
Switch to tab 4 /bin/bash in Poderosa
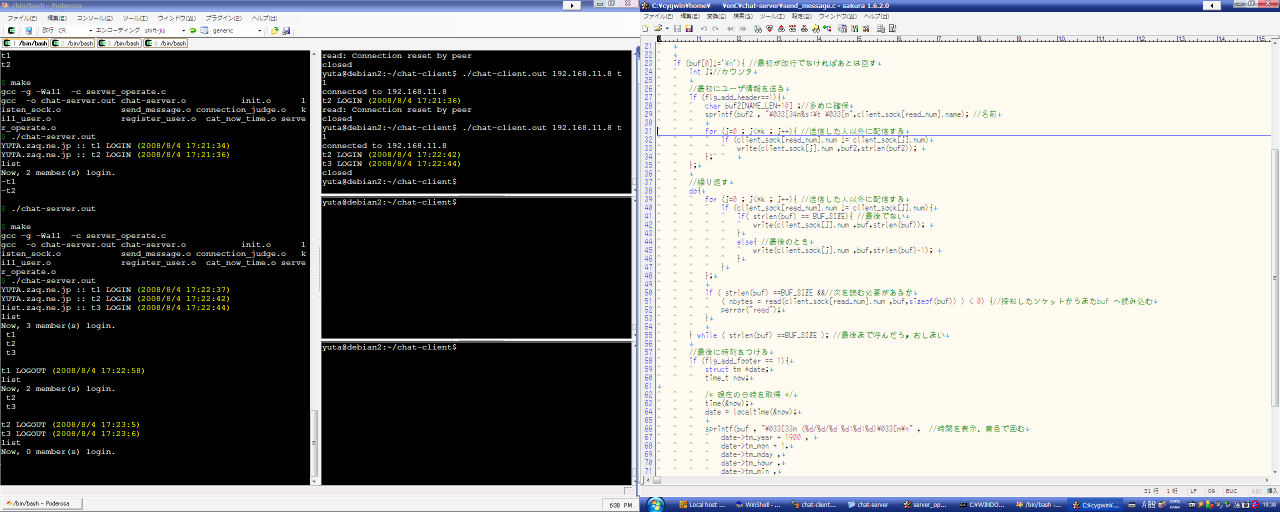click(x=166, y=43)
